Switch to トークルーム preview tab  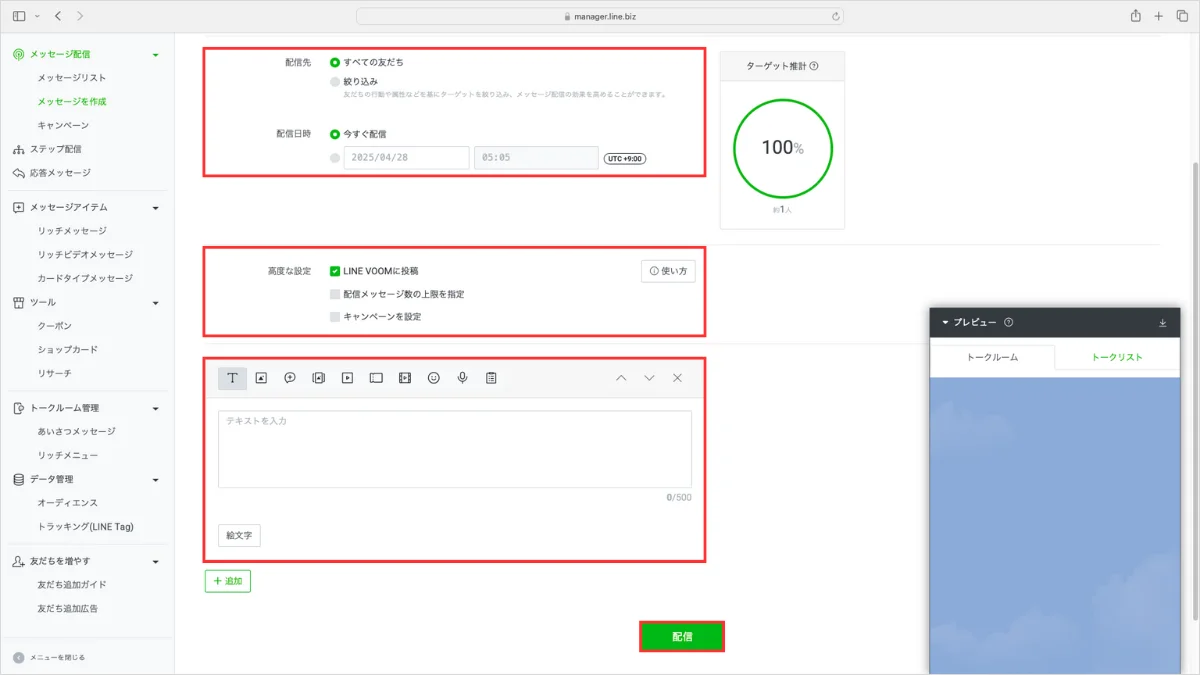click(992, 357)
